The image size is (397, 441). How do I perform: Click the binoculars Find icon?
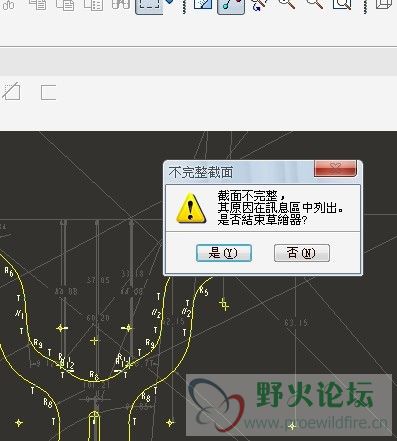tap(121, 4)
